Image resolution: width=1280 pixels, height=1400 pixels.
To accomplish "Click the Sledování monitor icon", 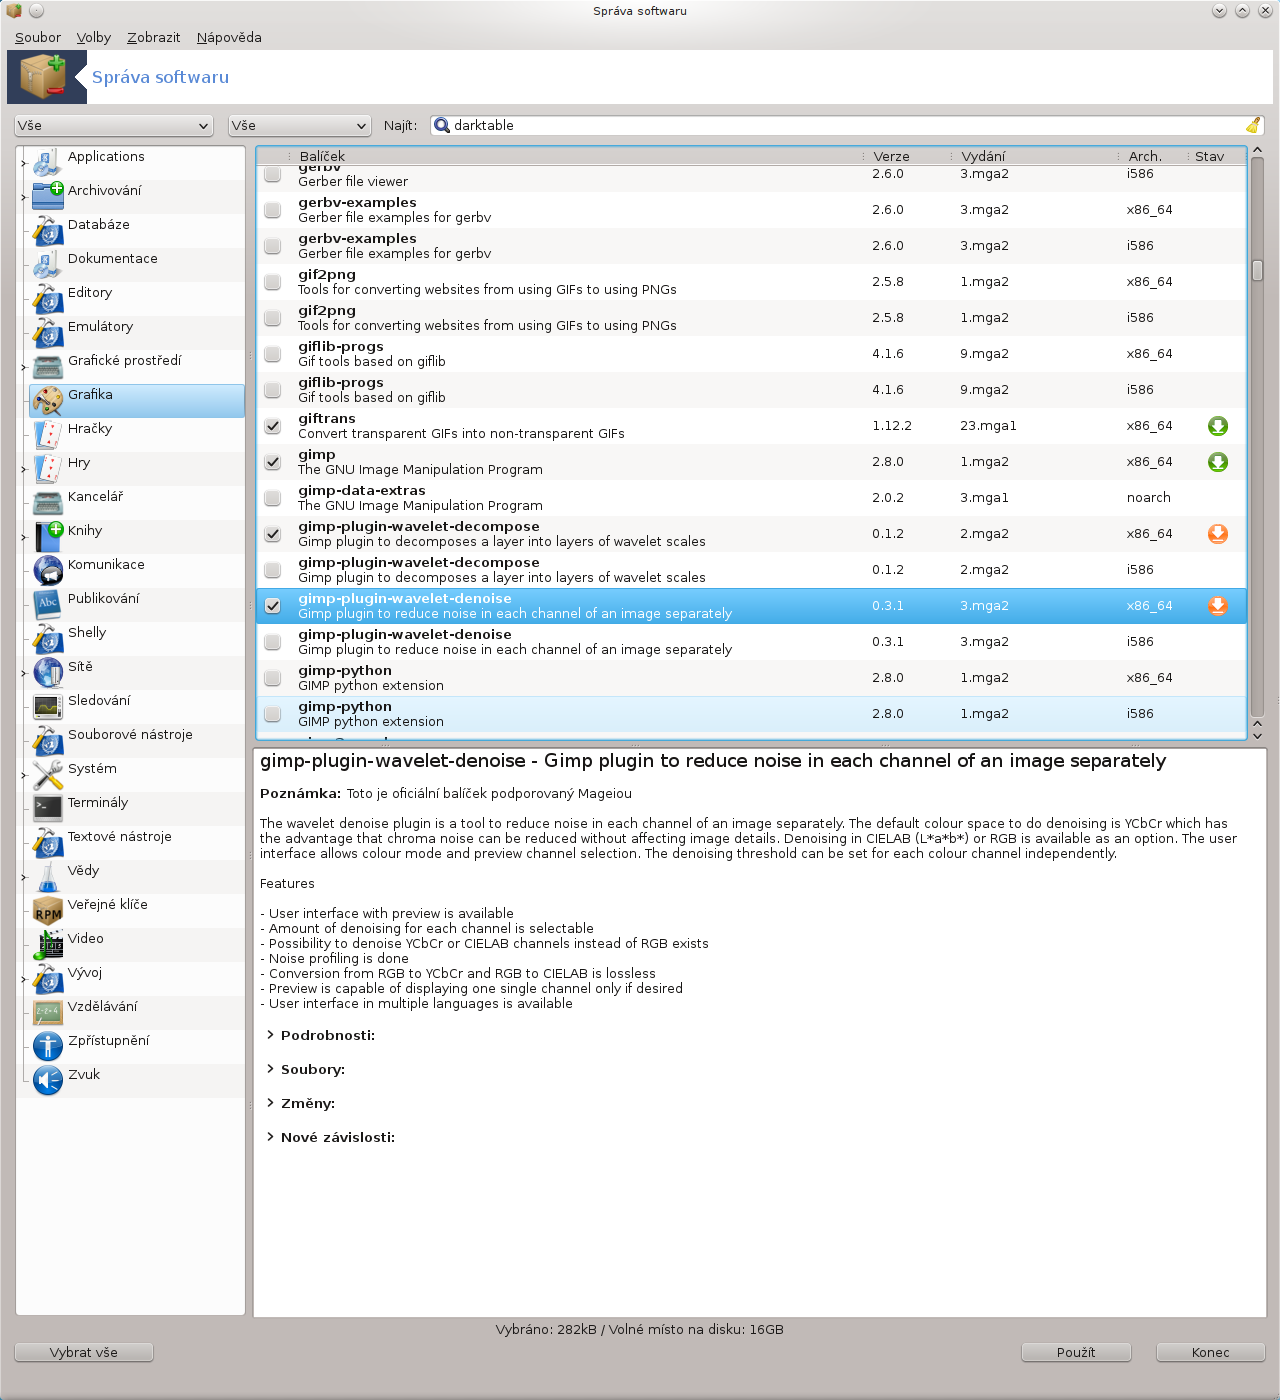I will pos(48,707).
